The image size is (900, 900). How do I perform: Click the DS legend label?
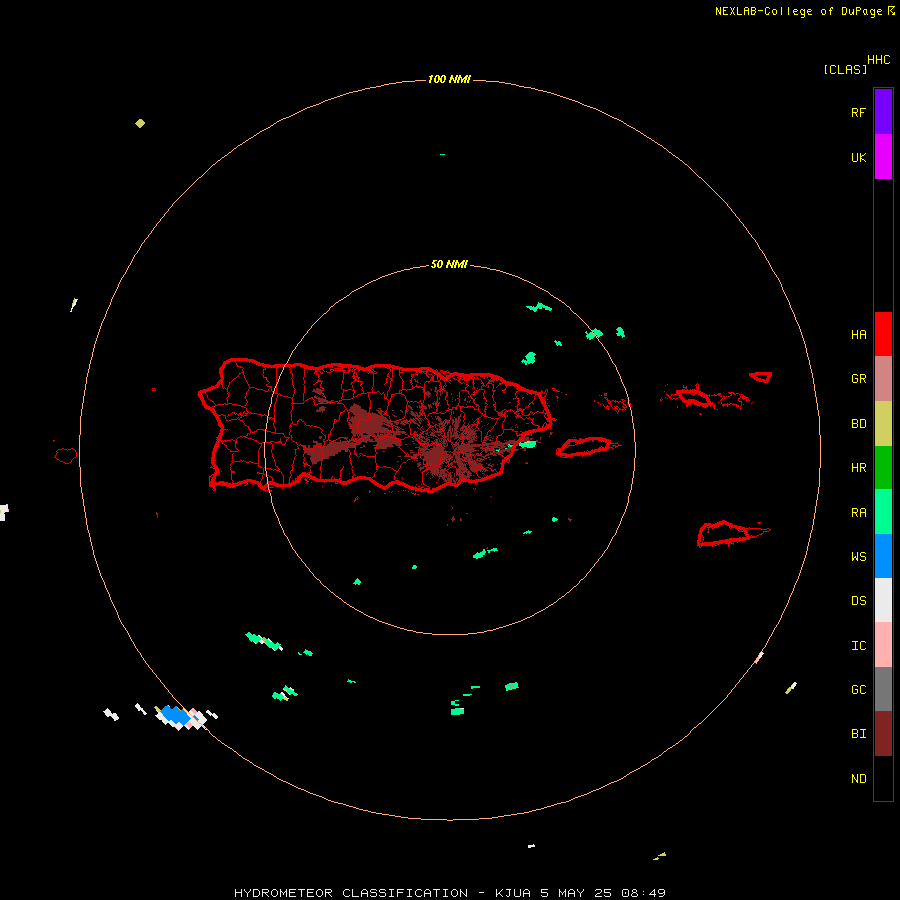(x=858, y=601)
